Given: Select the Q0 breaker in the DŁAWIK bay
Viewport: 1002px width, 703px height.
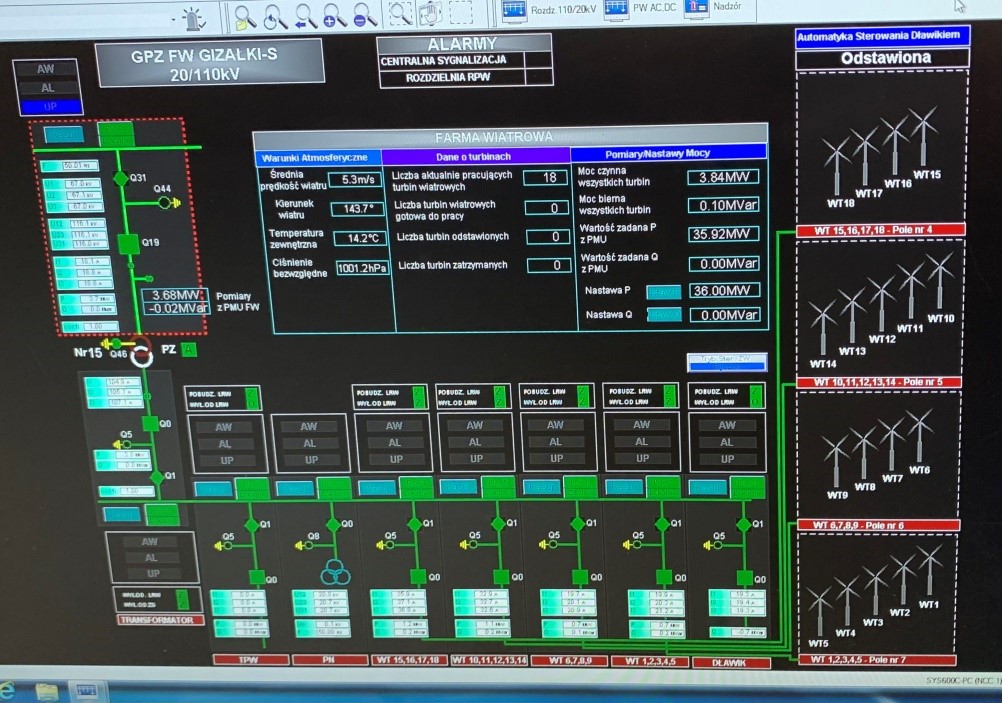Looking at the screenshot, I should coord(744,577).
